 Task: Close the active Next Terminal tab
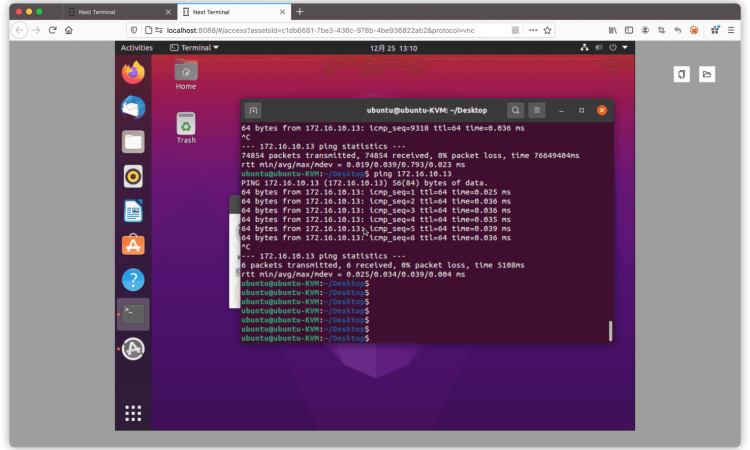(x=282, y=12)
